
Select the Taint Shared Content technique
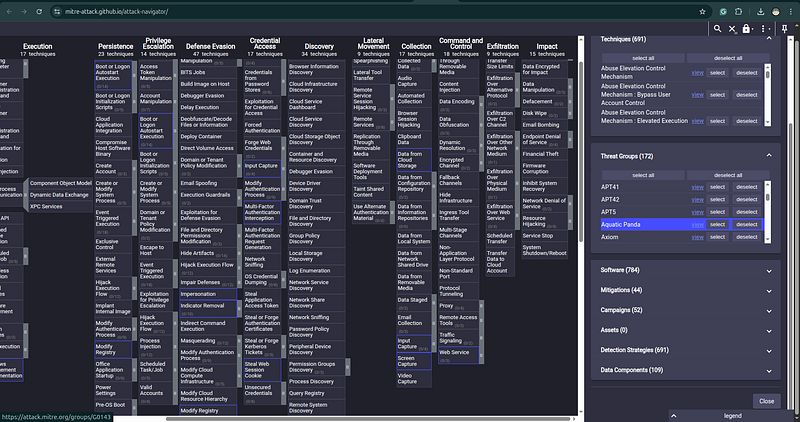click(x=371, y=192)
